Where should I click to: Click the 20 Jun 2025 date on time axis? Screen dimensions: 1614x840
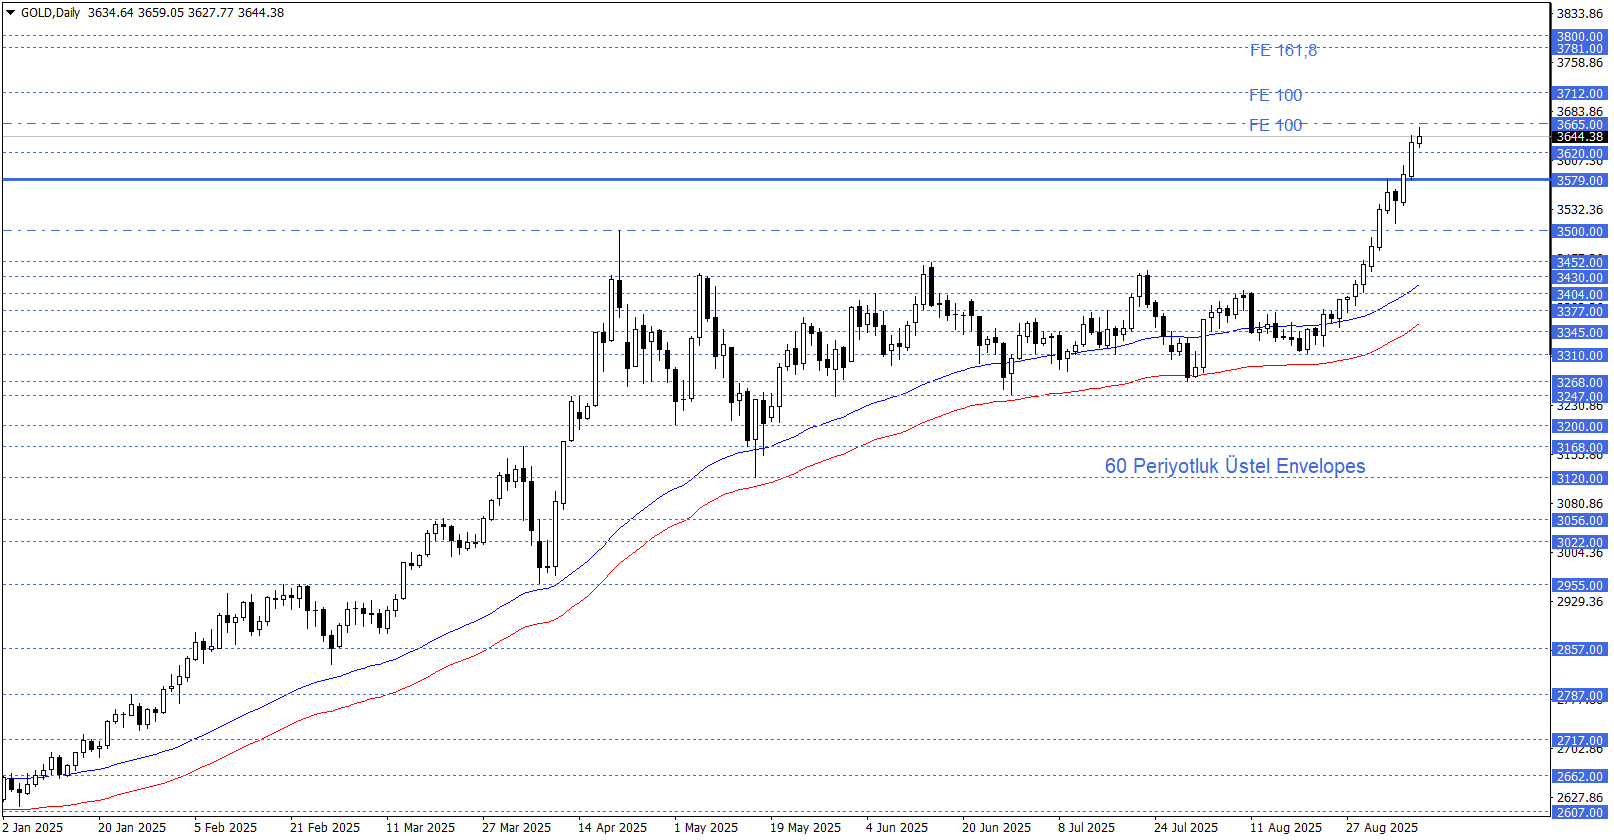pyautogui.click(x=996, y=828)
